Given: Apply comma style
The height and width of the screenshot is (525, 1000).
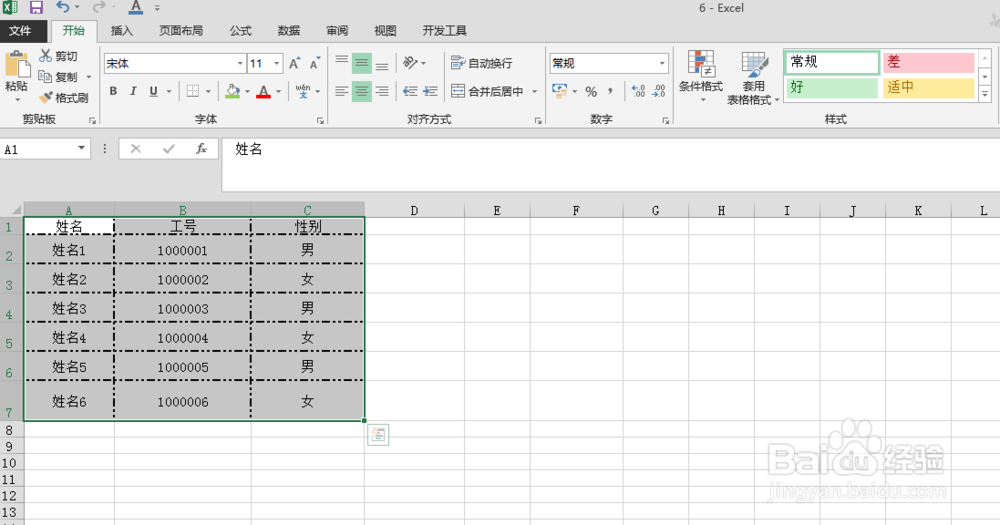Looking at the screenshot, I should [611, 91].
